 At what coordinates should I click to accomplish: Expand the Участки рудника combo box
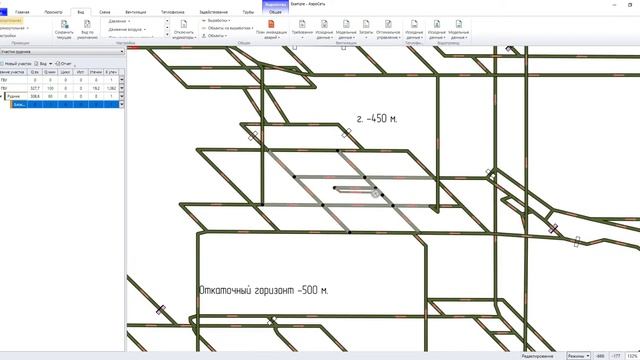tap(122, 52)
